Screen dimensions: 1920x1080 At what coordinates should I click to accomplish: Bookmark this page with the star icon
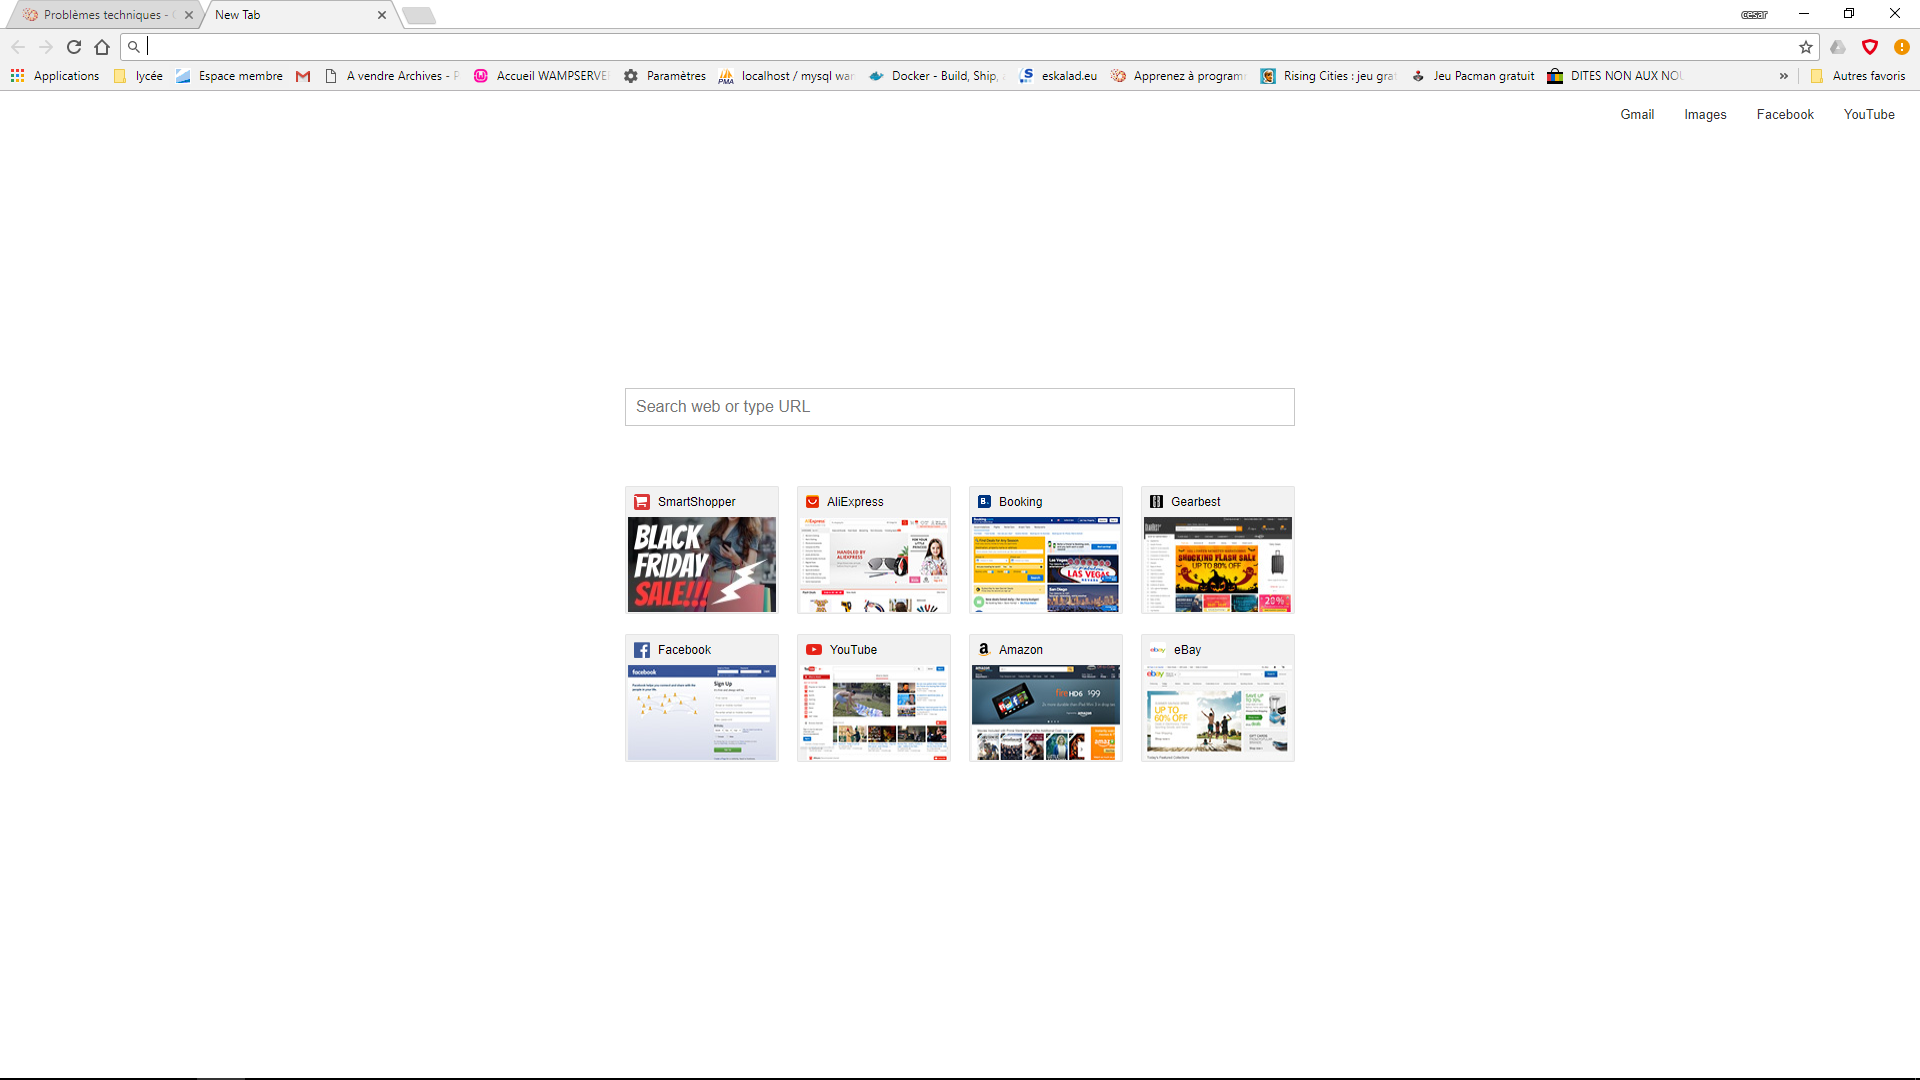(x=1806, y=47)
